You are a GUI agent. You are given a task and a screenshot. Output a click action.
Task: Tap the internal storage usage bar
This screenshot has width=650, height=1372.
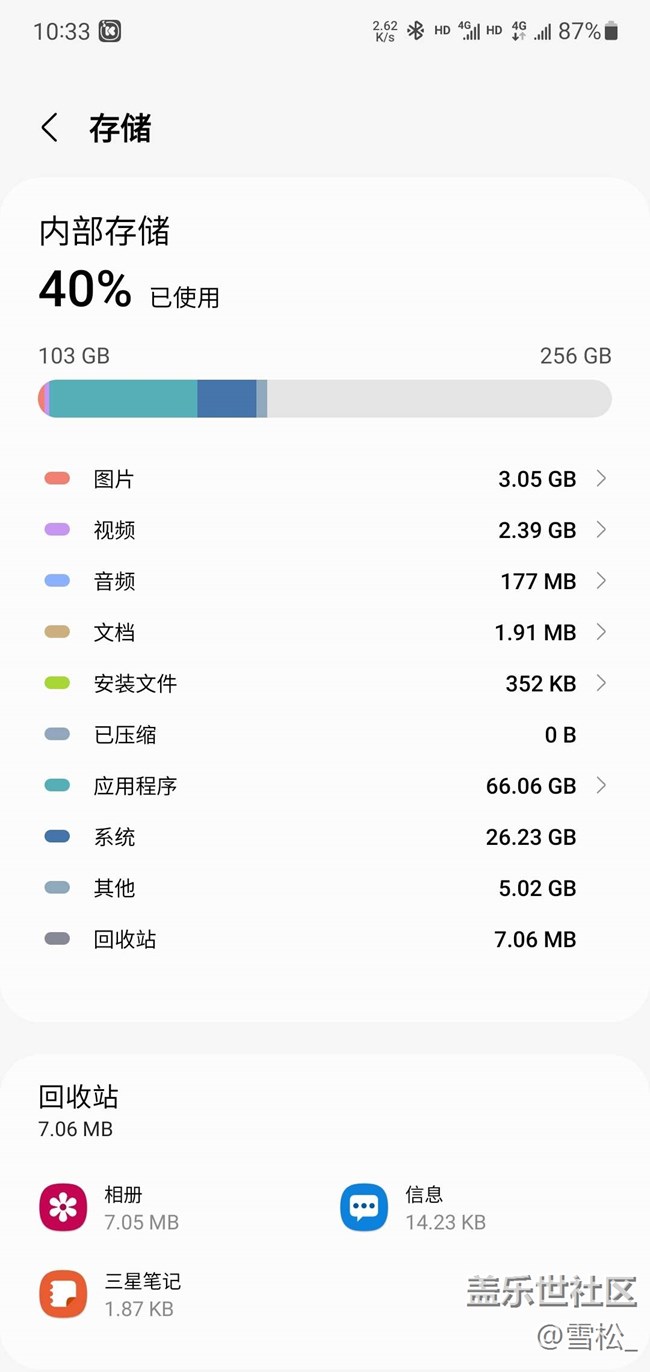pyautogui.click(x=325, y=398)
